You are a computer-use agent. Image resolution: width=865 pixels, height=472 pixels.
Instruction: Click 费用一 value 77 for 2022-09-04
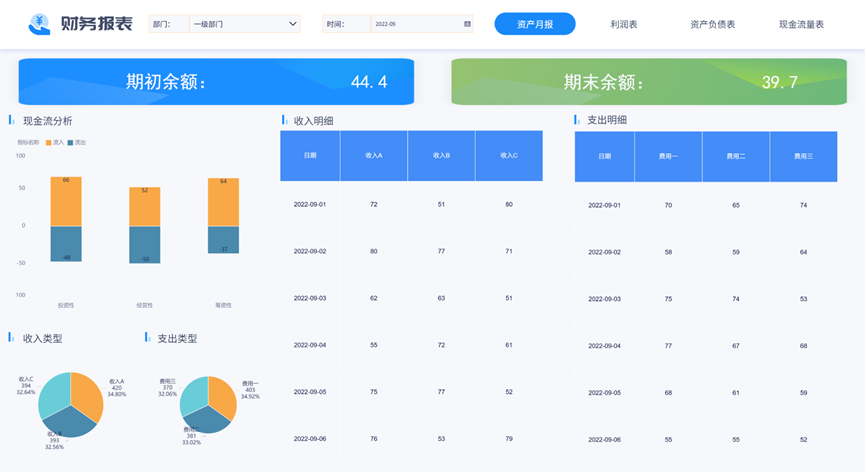669,346
